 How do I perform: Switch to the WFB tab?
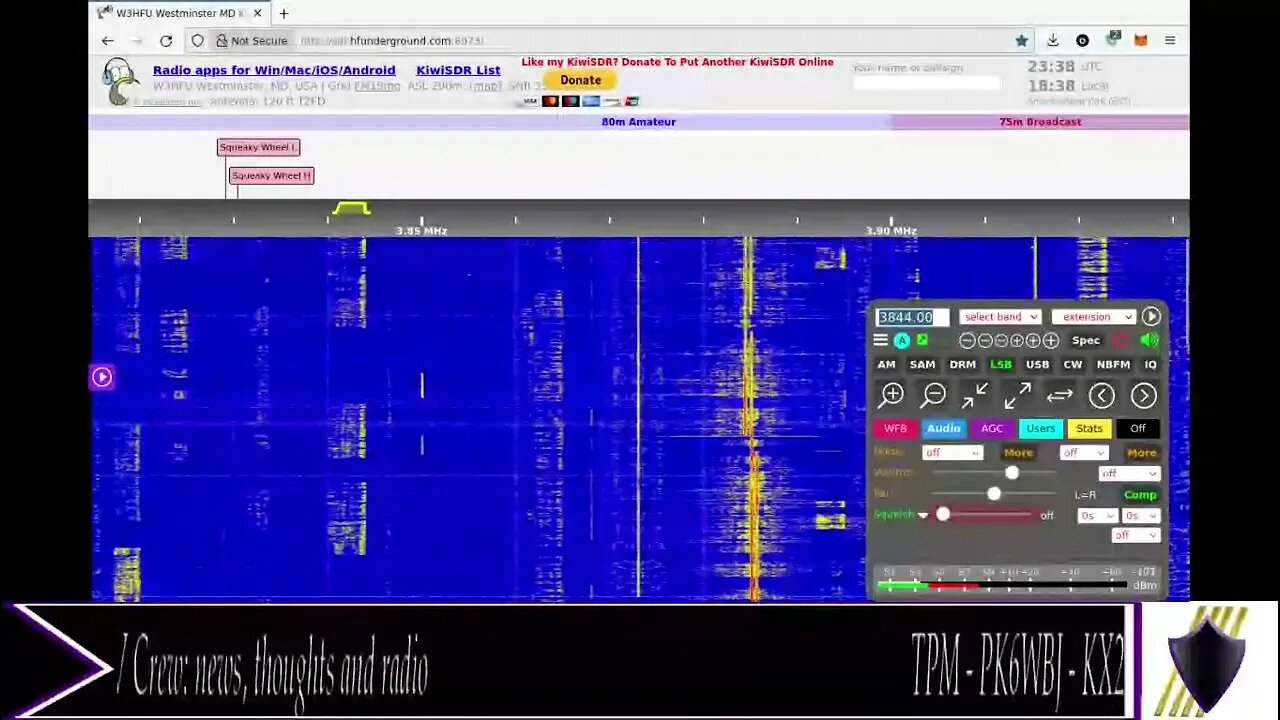pyautogui.click(x=895, y=429)
